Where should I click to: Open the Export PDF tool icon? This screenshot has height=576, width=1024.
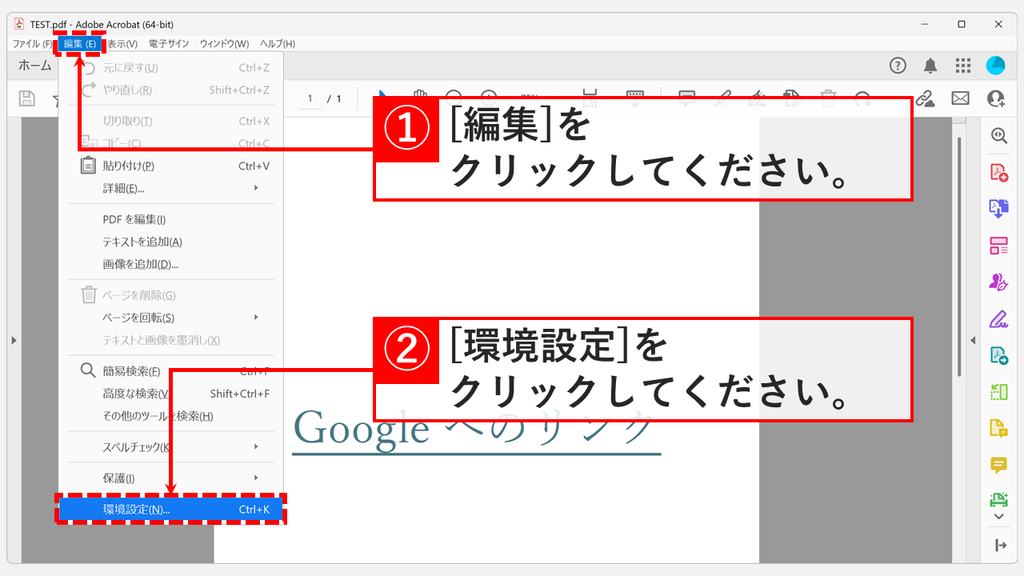[999, 208]
